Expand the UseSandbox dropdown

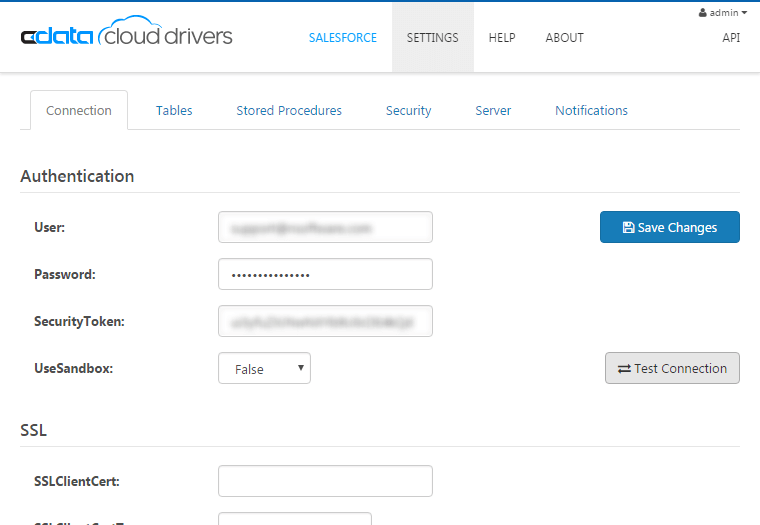[264, 368]
